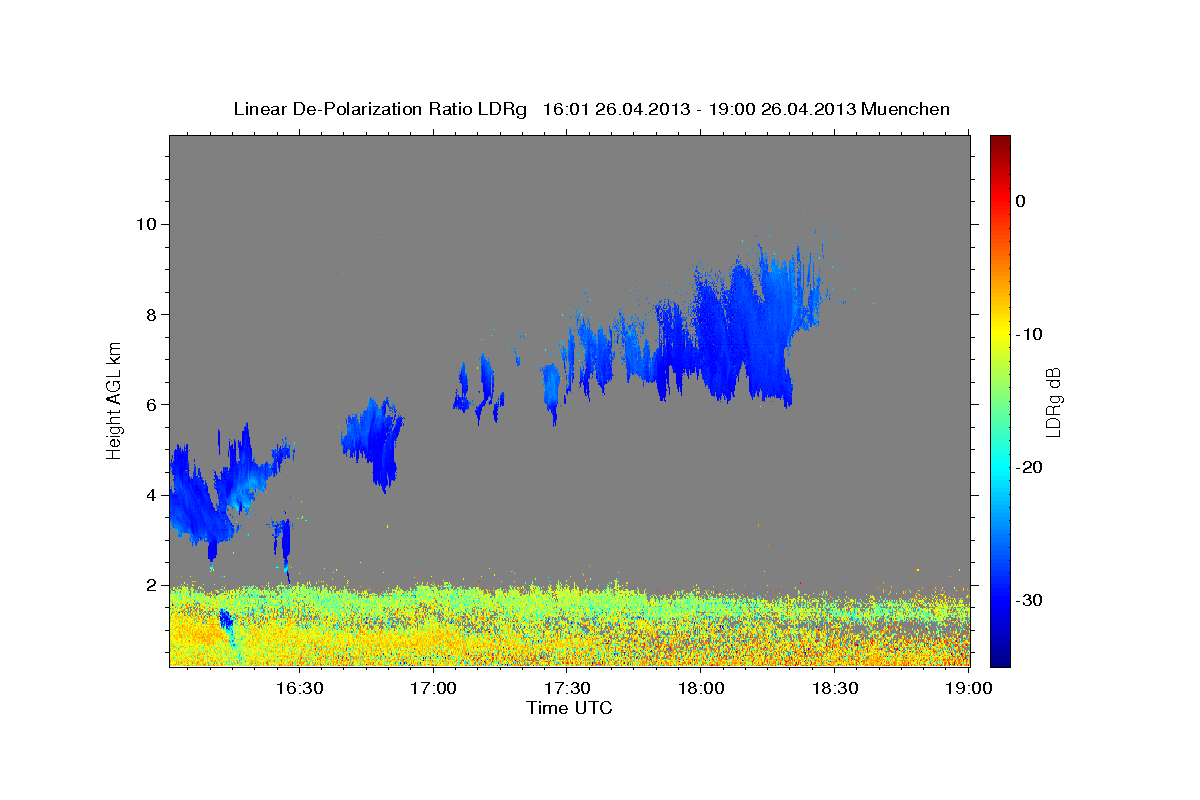Click the large blue cloud near 18:10

[745, 325]
